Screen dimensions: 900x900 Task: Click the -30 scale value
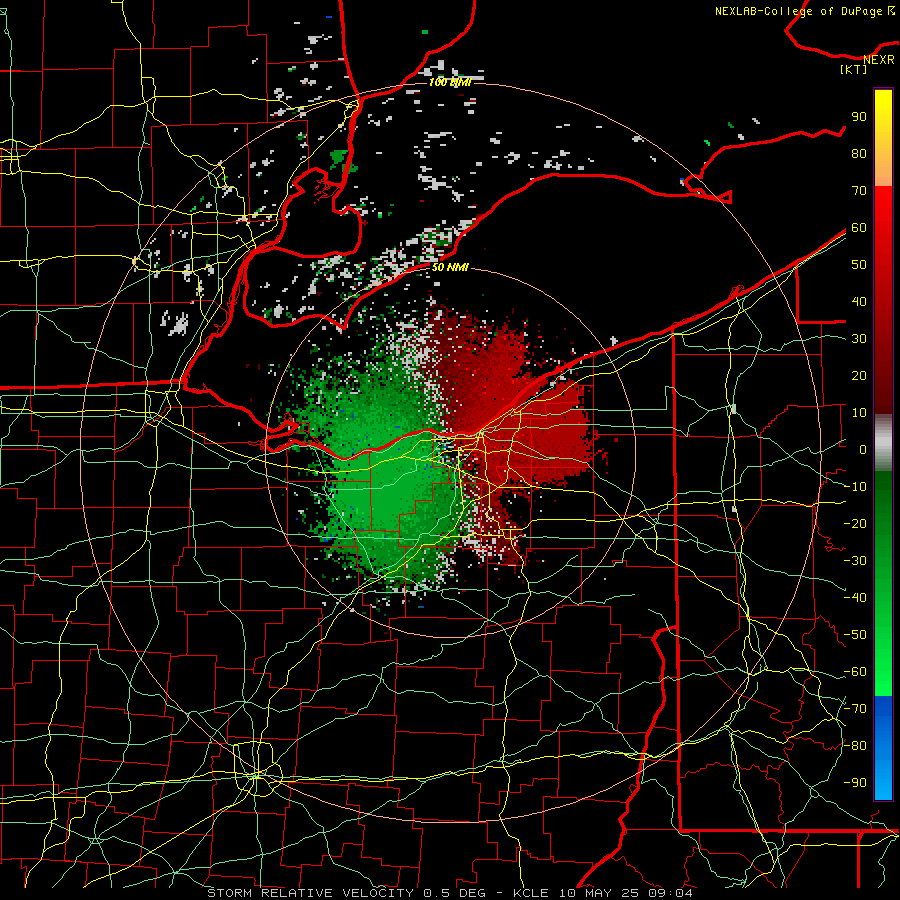coord(855,561)
